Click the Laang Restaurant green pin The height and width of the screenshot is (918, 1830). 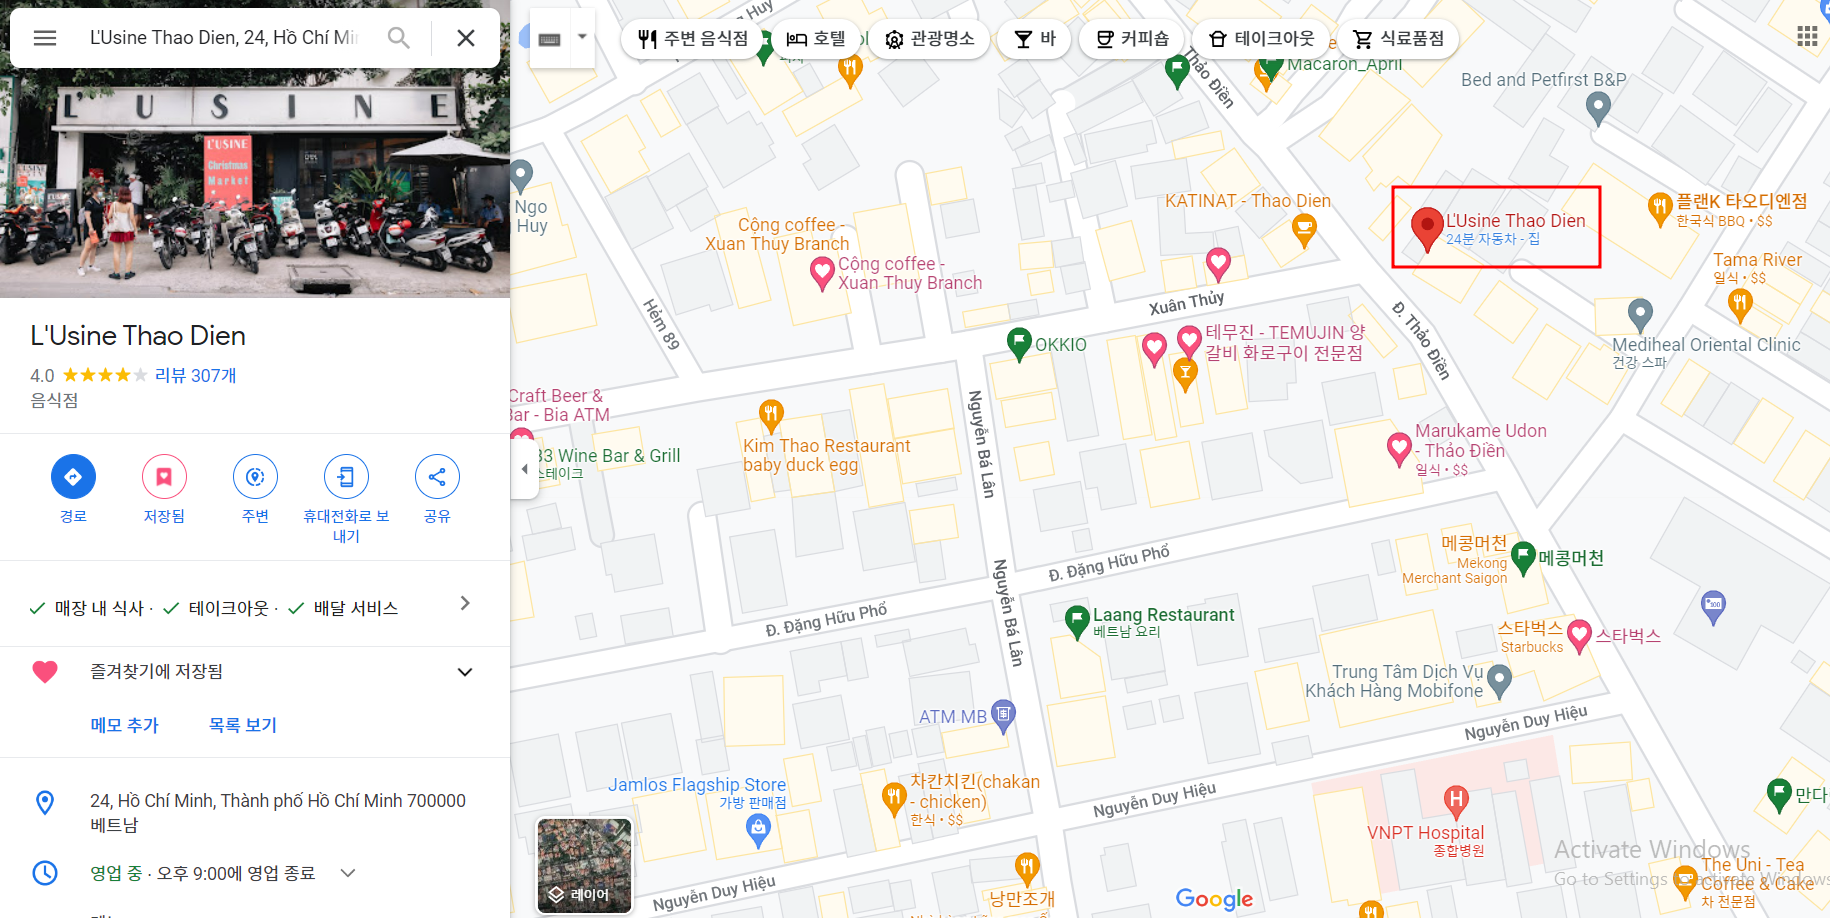(1077, 622)
